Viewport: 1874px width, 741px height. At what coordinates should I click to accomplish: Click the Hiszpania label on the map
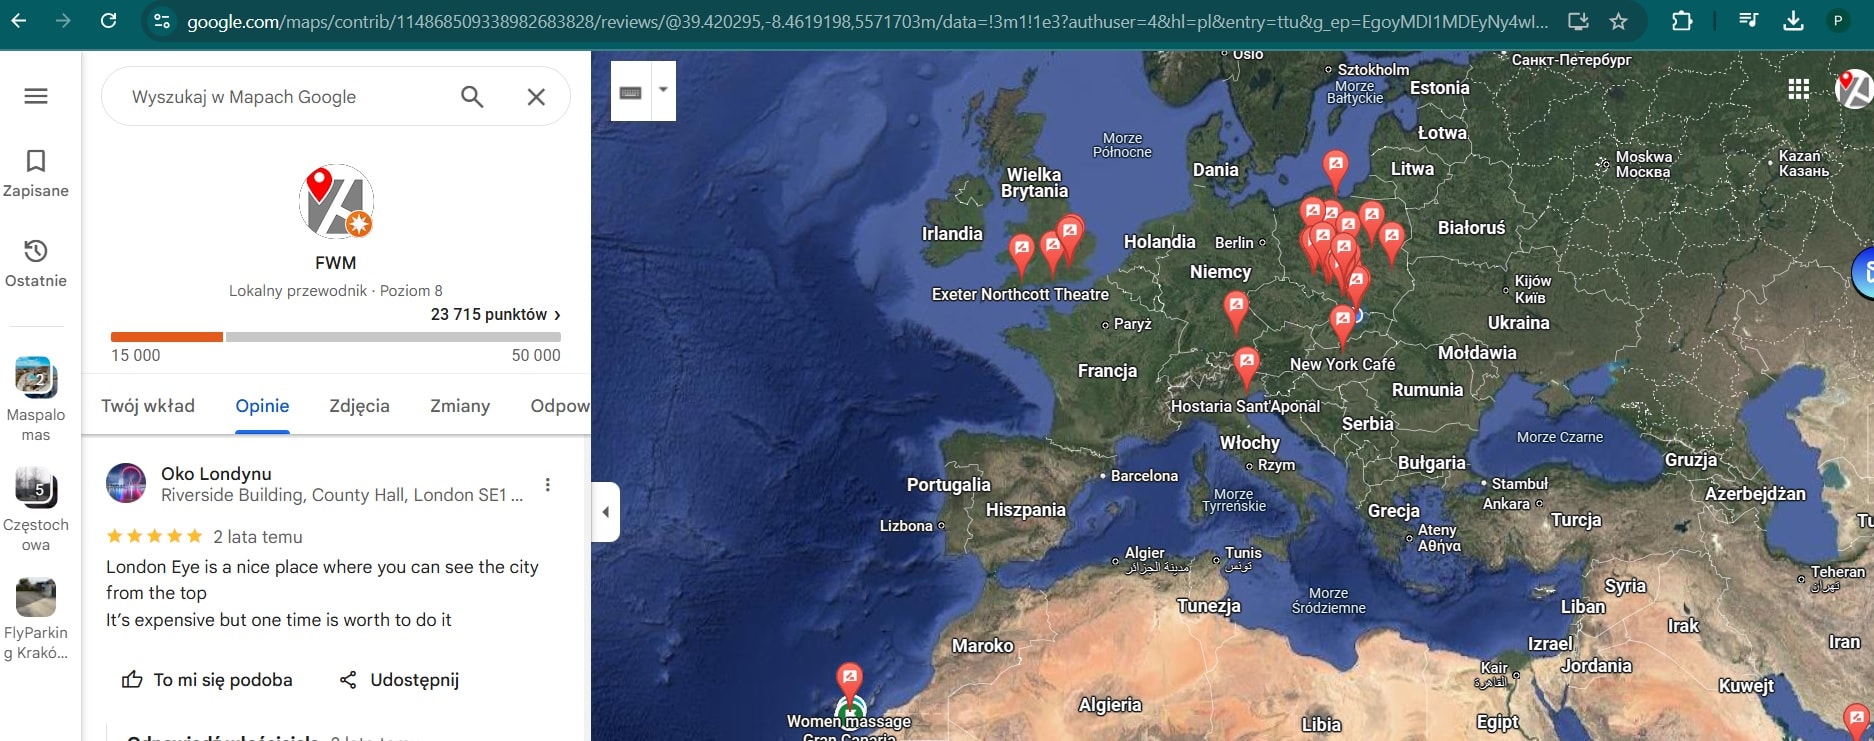click(x=1026, y=510)
